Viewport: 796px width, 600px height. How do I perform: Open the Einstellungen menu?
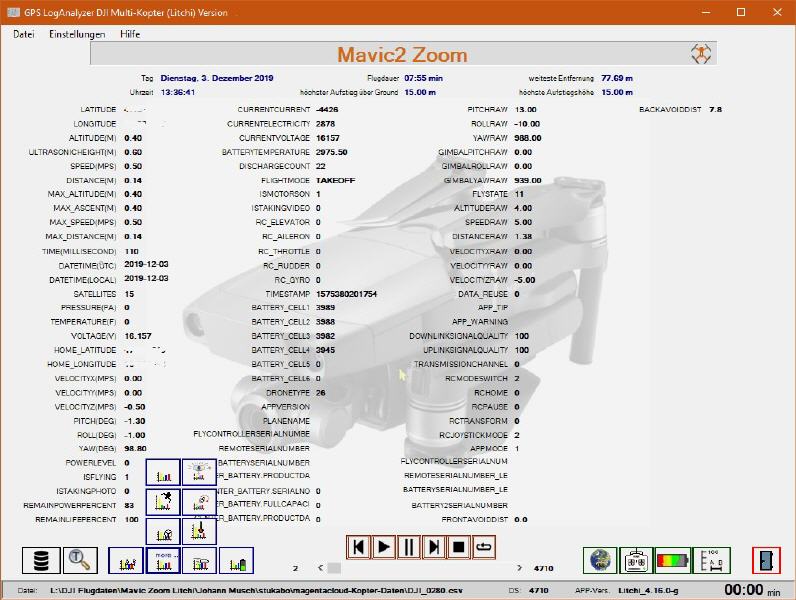coord(77,34)
